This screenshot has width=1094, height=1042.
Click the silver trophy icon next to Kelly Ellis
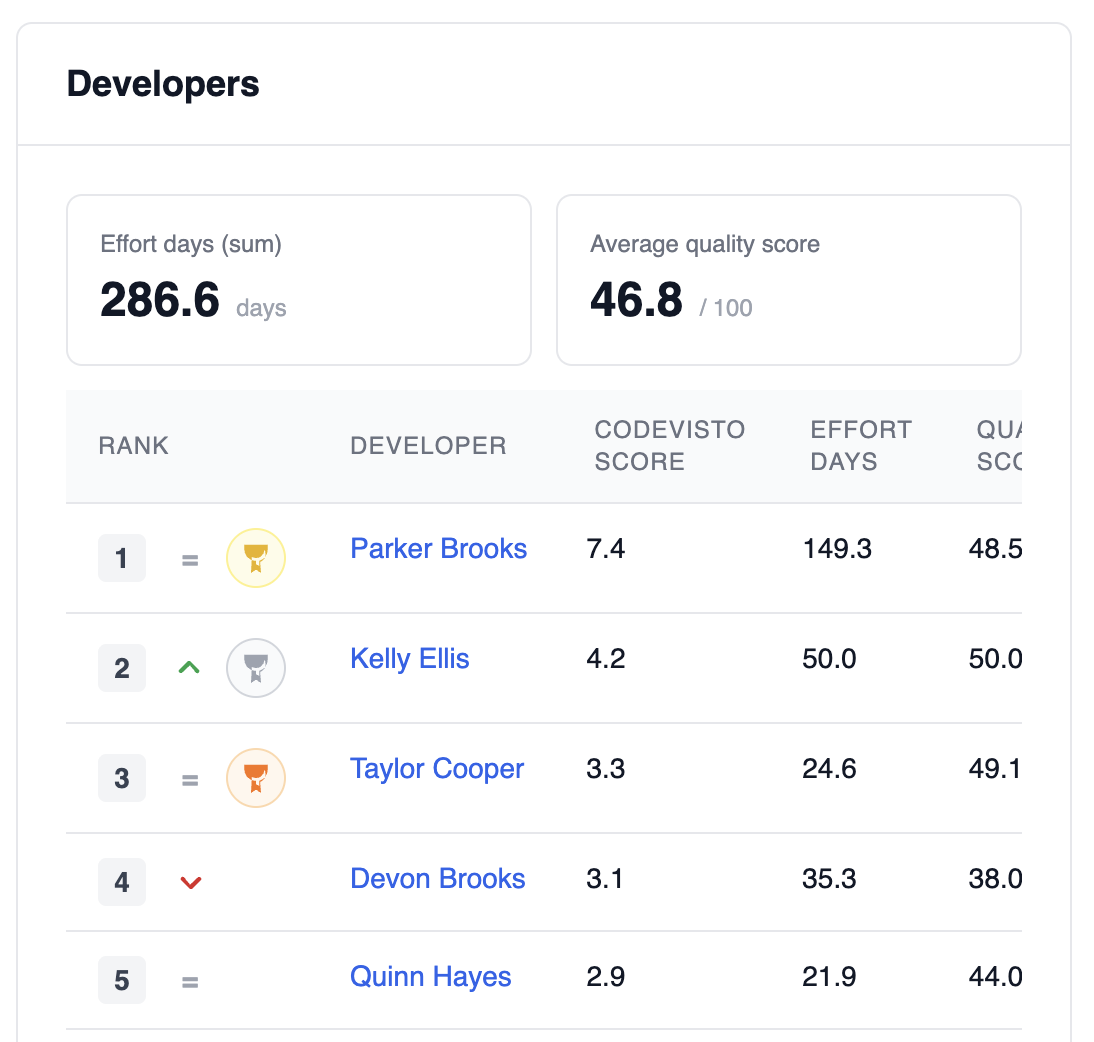click(256, 668)
